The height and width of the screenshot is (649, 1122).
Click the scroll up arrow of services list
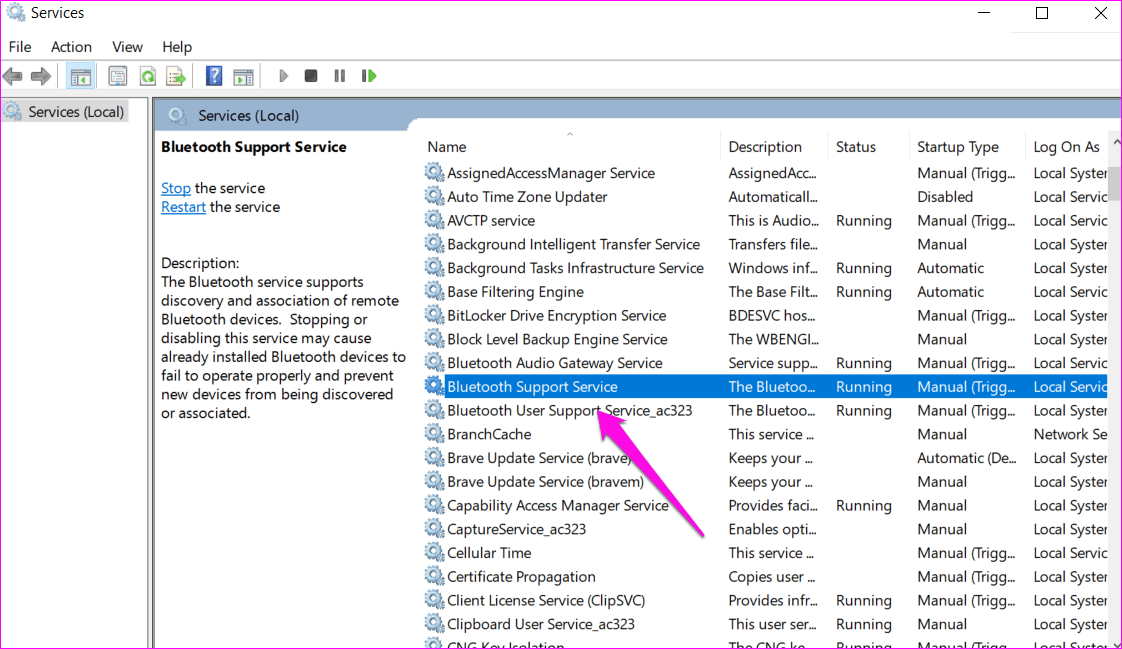tap(1116, 143)
